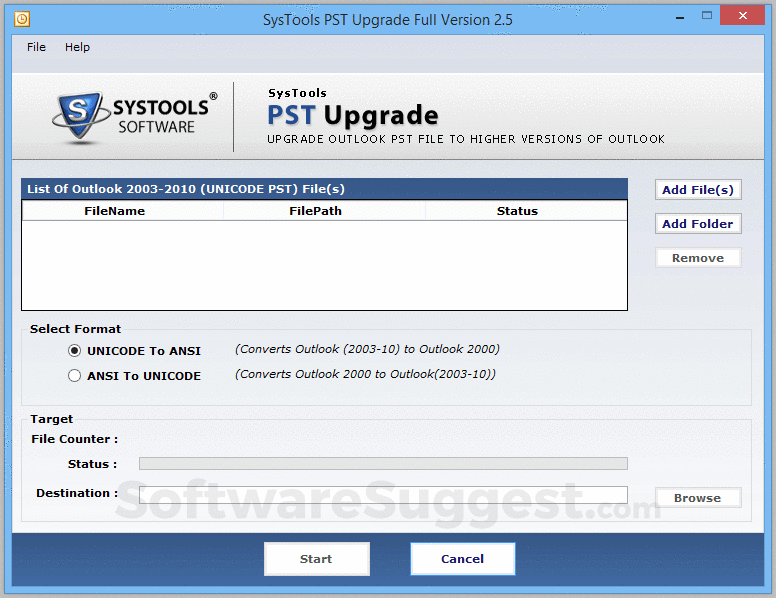Open the File menu
The width and height of the screenshot is (776, 598).
coord(36,47)
